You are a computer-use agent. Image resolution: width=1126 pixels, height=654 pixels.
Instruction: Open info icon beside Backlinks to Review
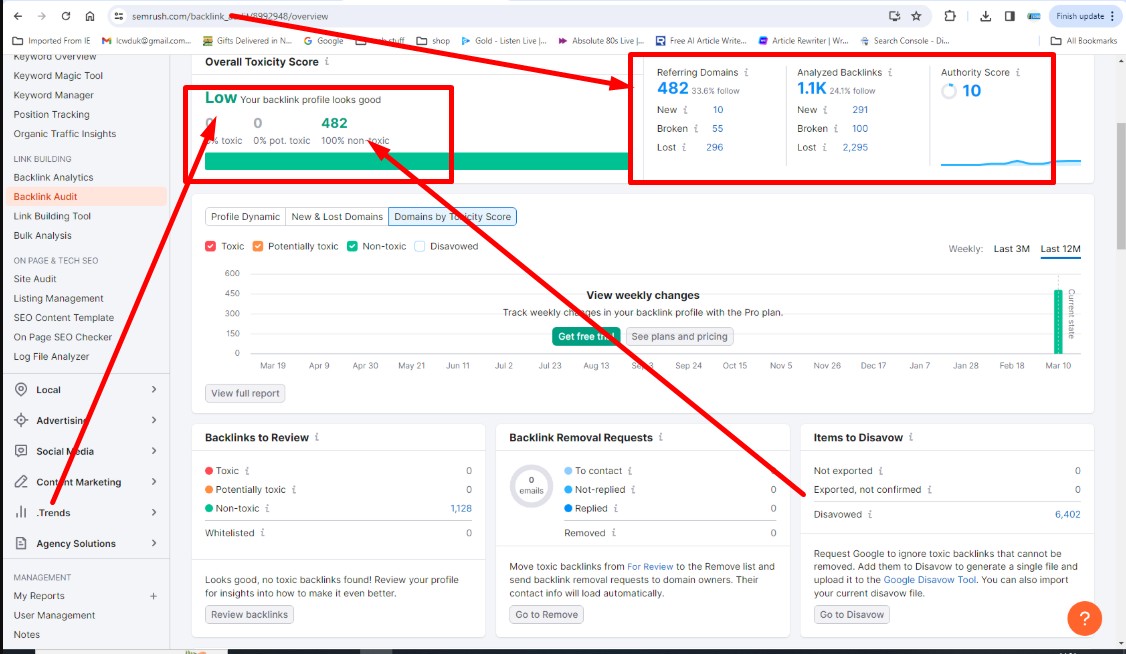(x=317, y=437)
